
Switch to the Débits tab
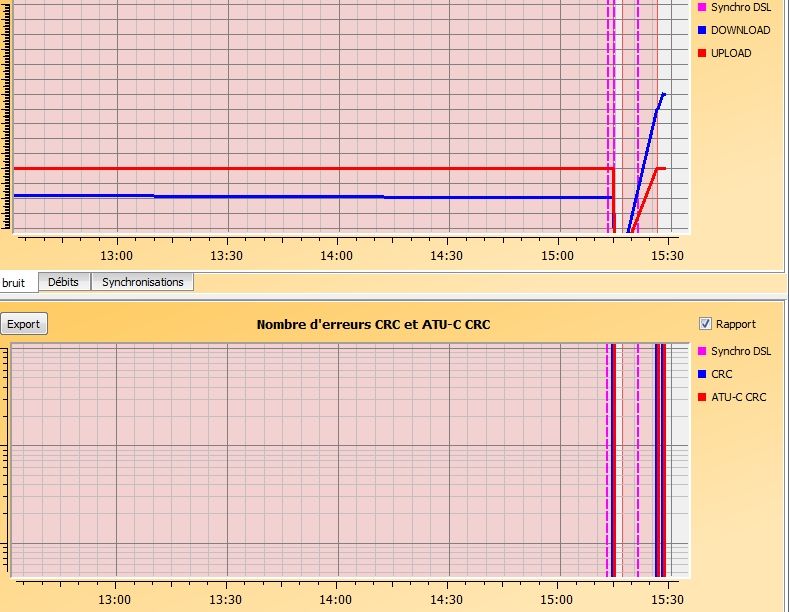64,282
